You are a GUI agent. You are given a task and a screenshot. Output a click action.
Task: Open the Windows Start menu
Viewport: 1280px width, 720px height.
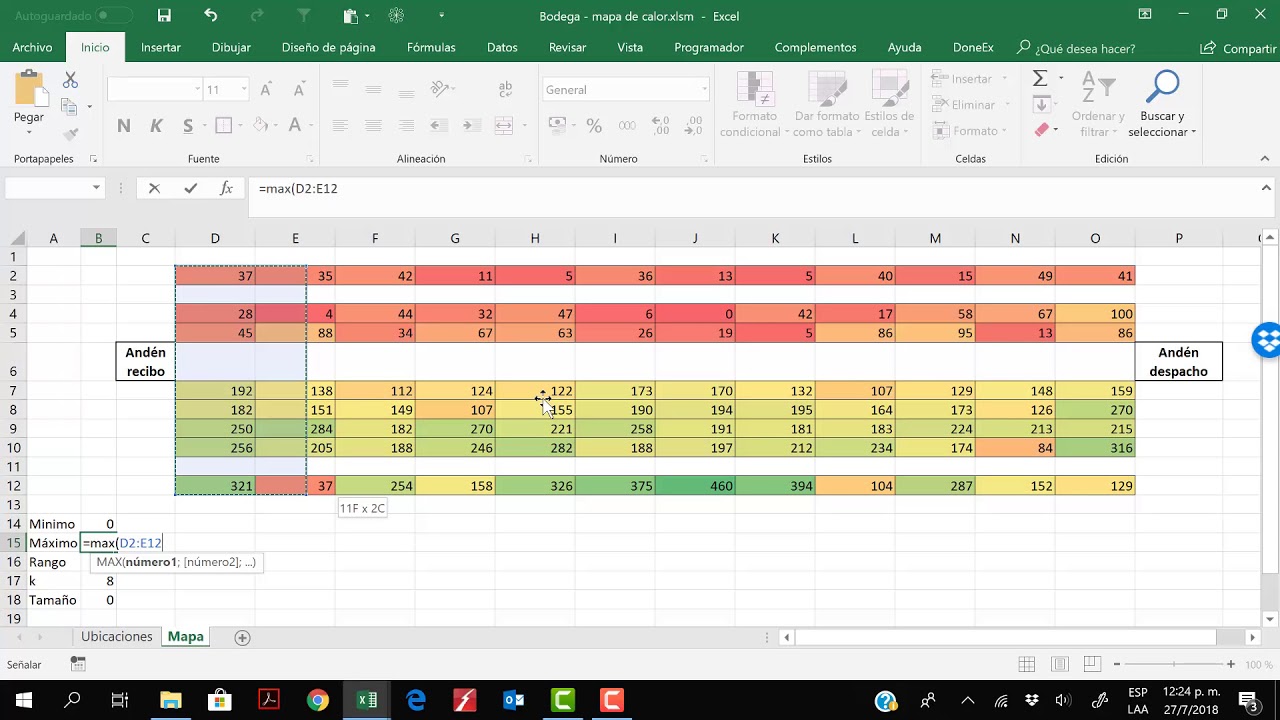coord(24,700)
